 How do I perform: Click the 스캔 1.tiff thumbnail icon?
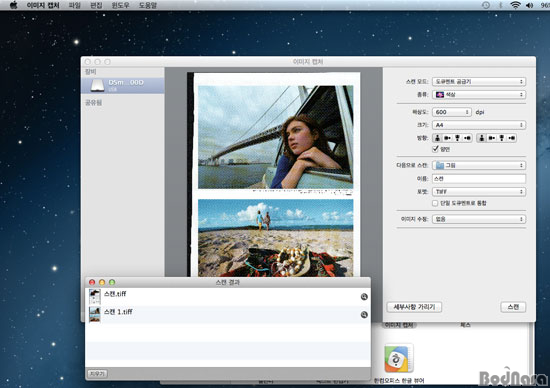click(x=94, y=315)
